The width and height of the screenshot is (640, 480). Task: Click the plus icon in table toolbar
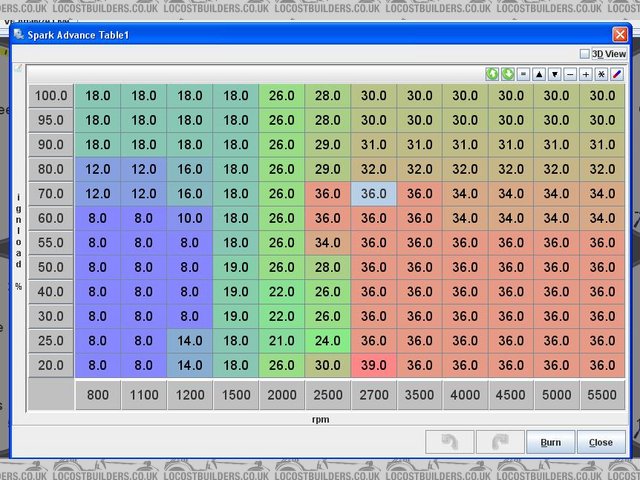586,74
